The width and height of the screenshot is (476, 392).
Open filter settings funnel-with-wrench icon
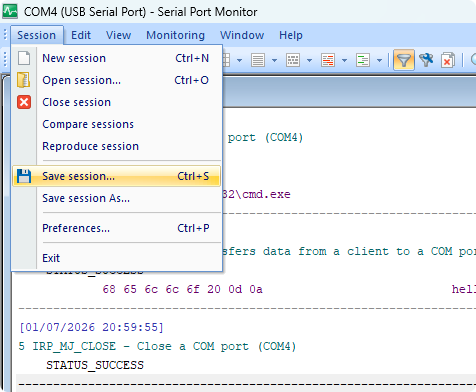pos(426,60)
